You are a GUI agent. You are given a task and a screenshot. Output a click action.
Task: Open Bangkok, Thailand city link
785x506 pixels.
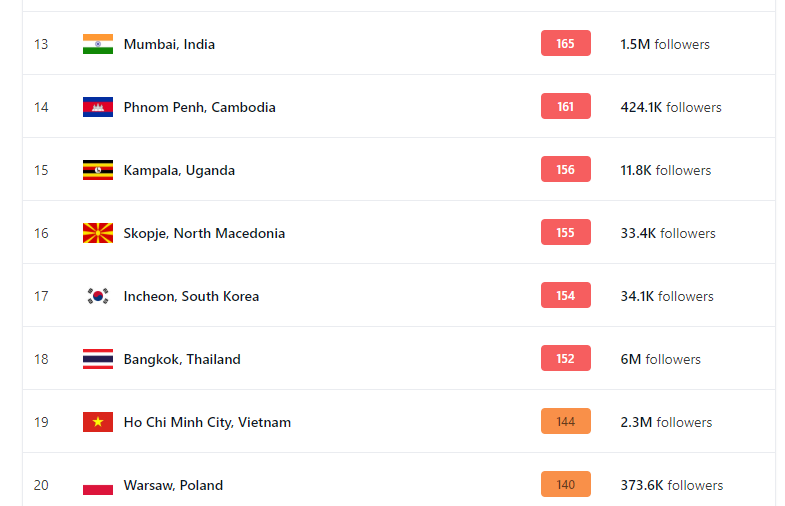(x=182, y=360)
